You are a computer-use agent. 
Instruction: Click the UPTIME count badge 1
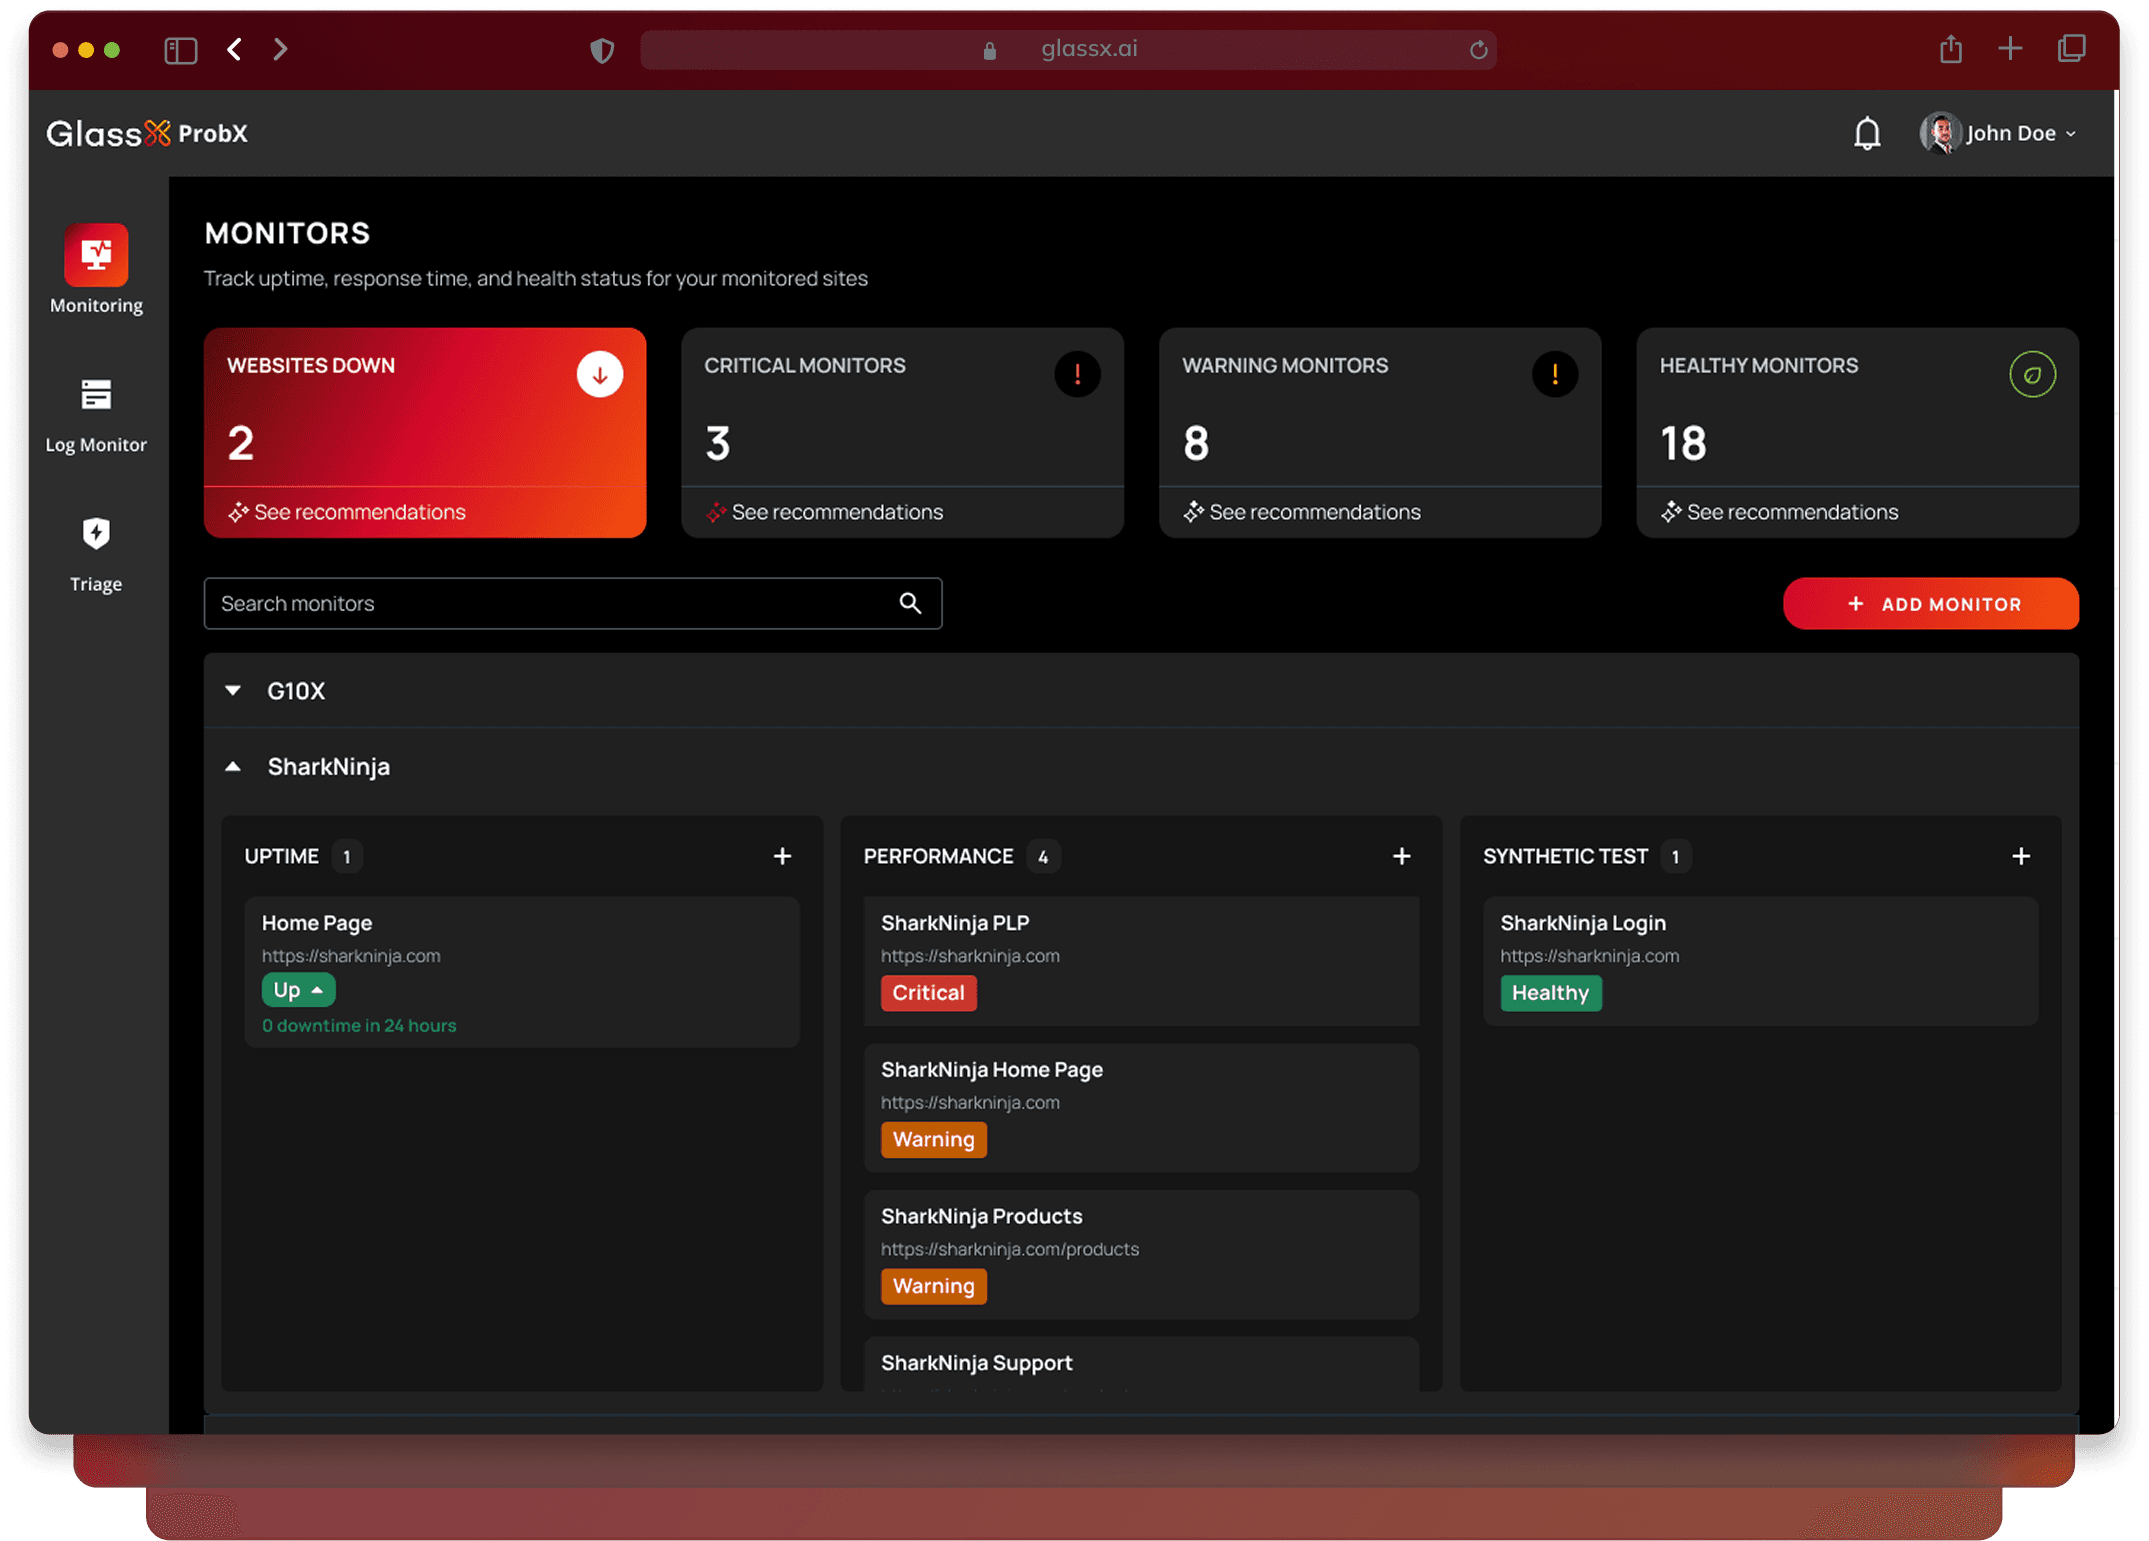(x=347, y=857)
